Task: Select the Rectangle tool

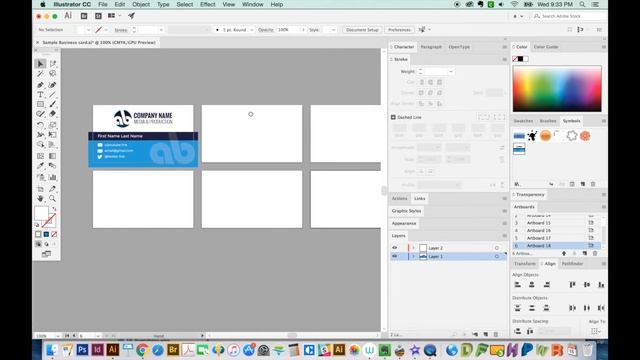Action: (x=40, y=104)
